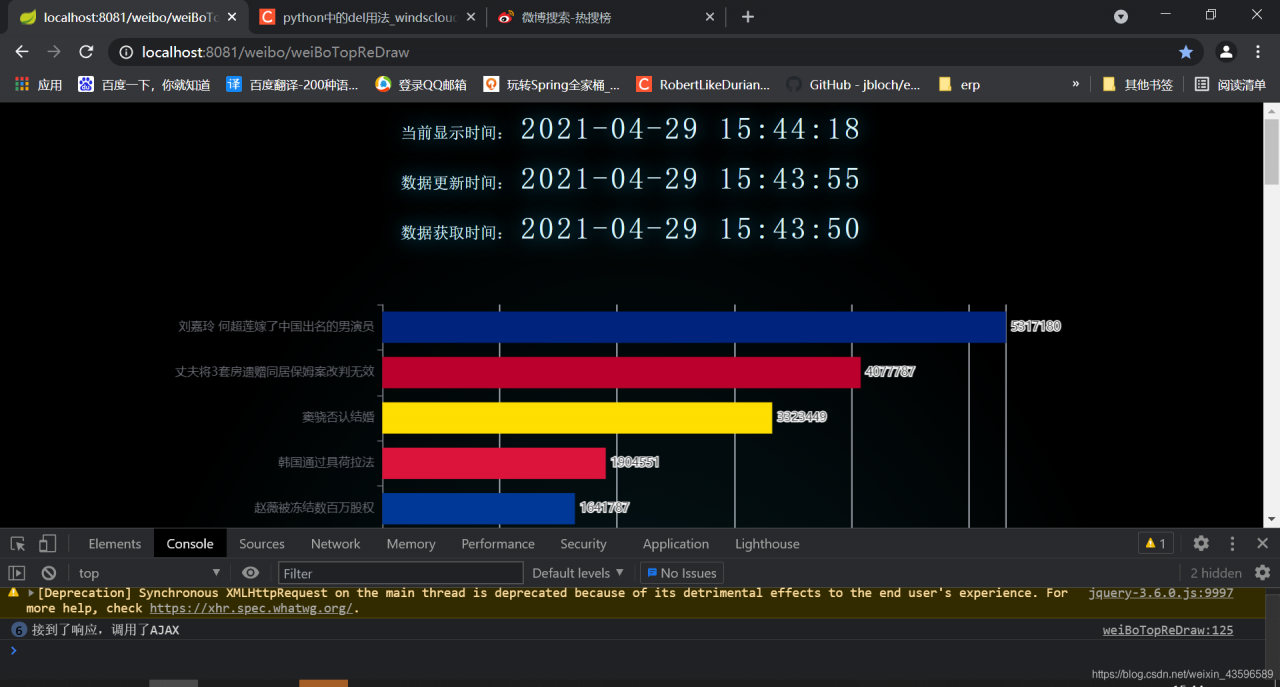This screenshot has width=1280, height=687.
Task: Clear the console
Action: click(48, 573)
